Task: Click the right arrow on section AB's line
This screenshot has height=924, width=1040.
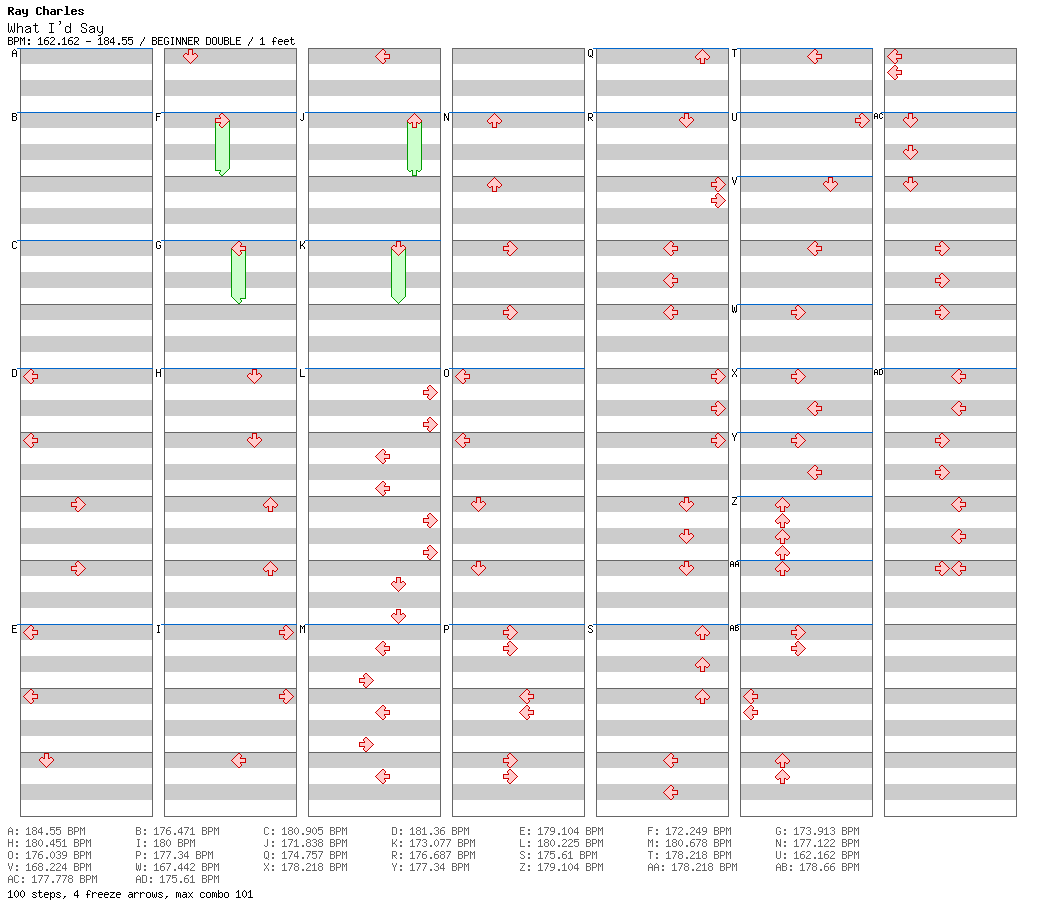Action: pos(799,633)
